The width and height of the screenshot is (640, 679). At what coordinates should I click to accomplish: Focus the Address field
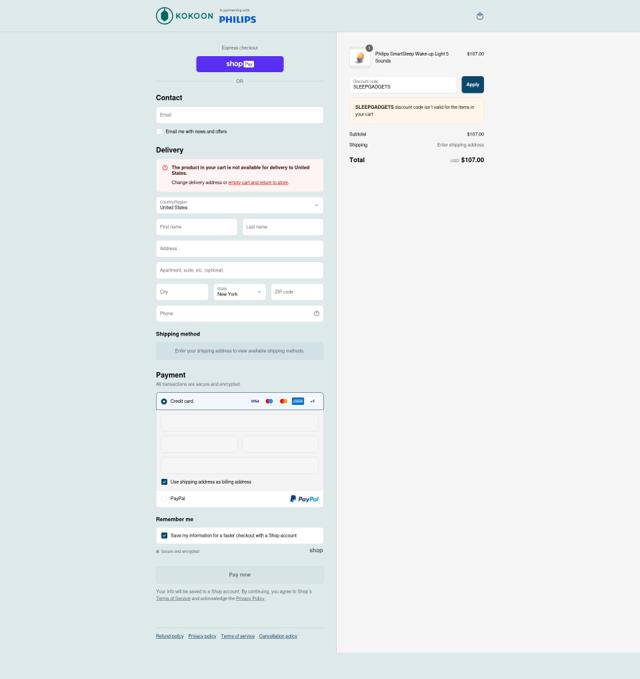(239, 249)
